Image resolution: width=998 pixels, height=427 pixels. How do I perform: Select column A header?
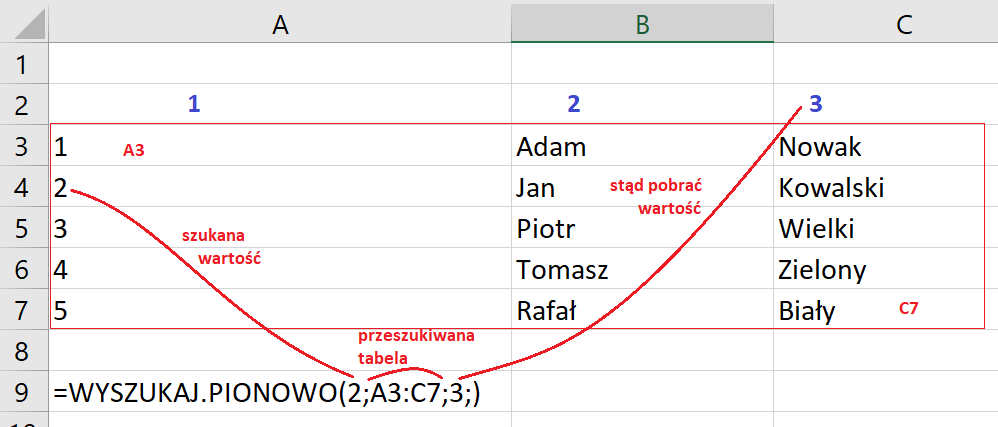coord(280,24)
